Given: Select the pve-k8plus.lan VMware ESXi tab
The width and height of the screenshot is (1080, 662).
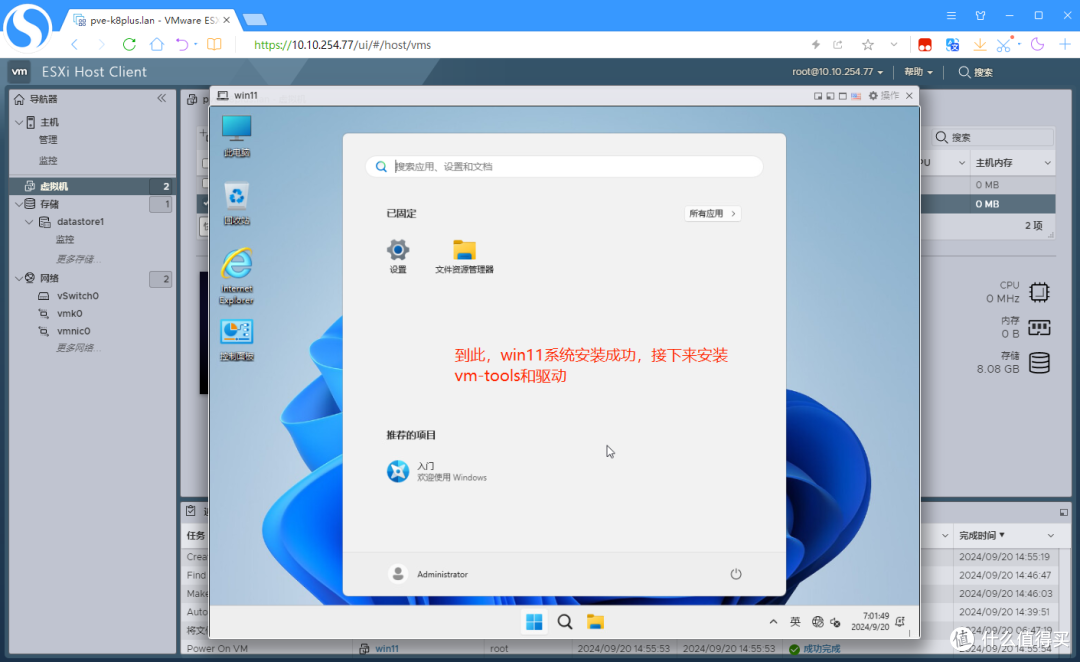Looking at the screenshot, I should click(152, 20).
